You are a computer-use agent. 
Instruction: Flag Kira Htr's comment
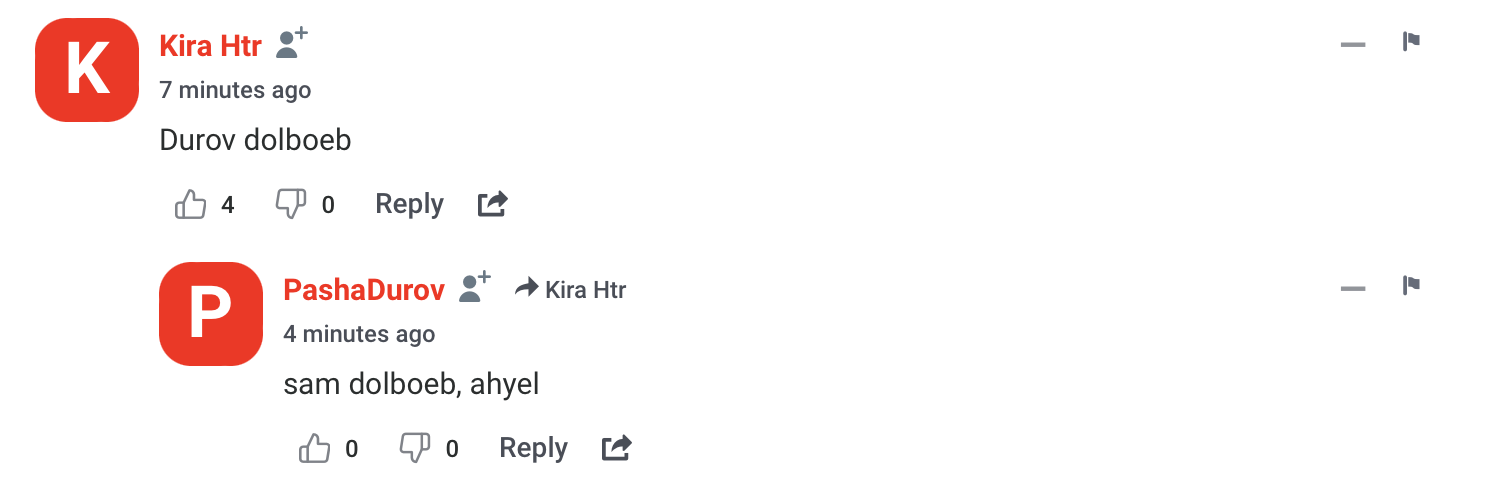pos(1411,42)
